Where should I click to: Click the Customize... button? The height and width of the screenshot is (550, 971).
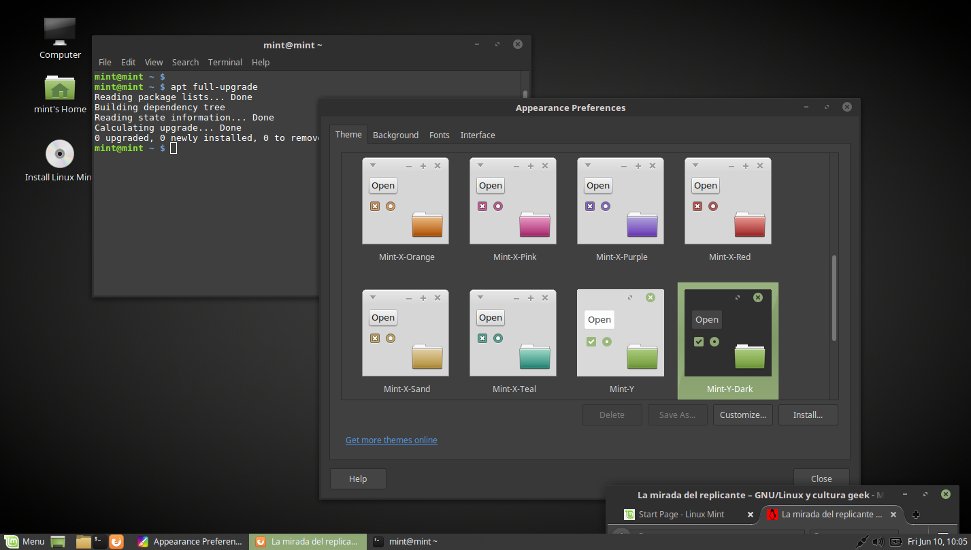coord(742,414)
